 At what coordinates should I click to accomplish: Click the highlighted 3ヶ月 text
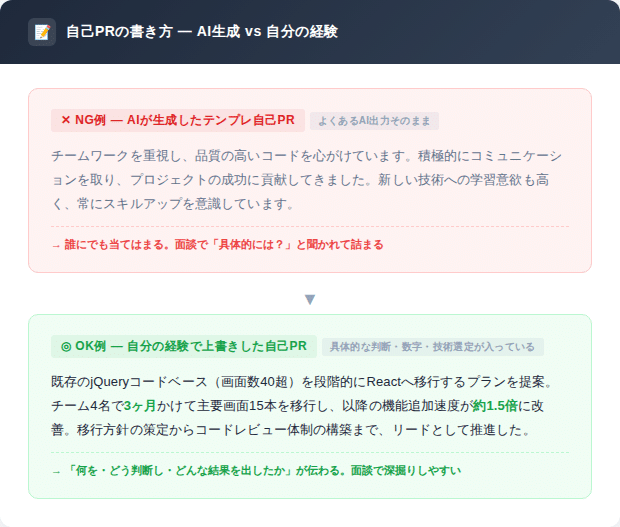click(141, 406)
